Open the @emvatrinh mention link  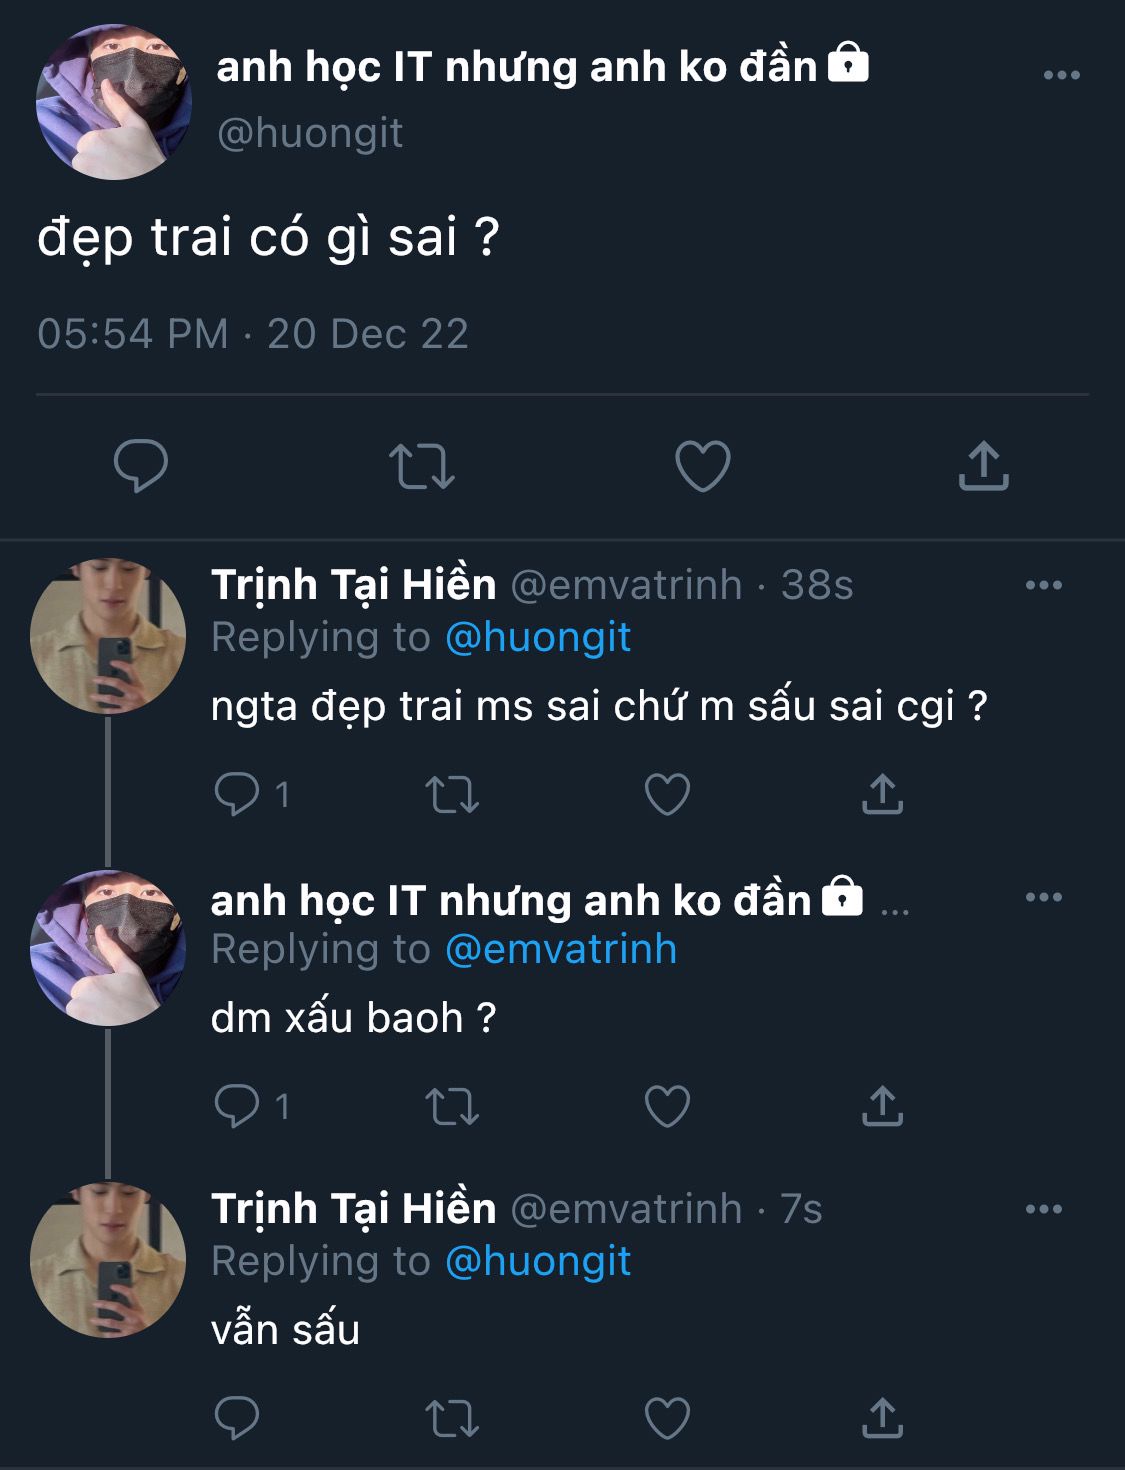pyautogui.click(x=561, y=950)
